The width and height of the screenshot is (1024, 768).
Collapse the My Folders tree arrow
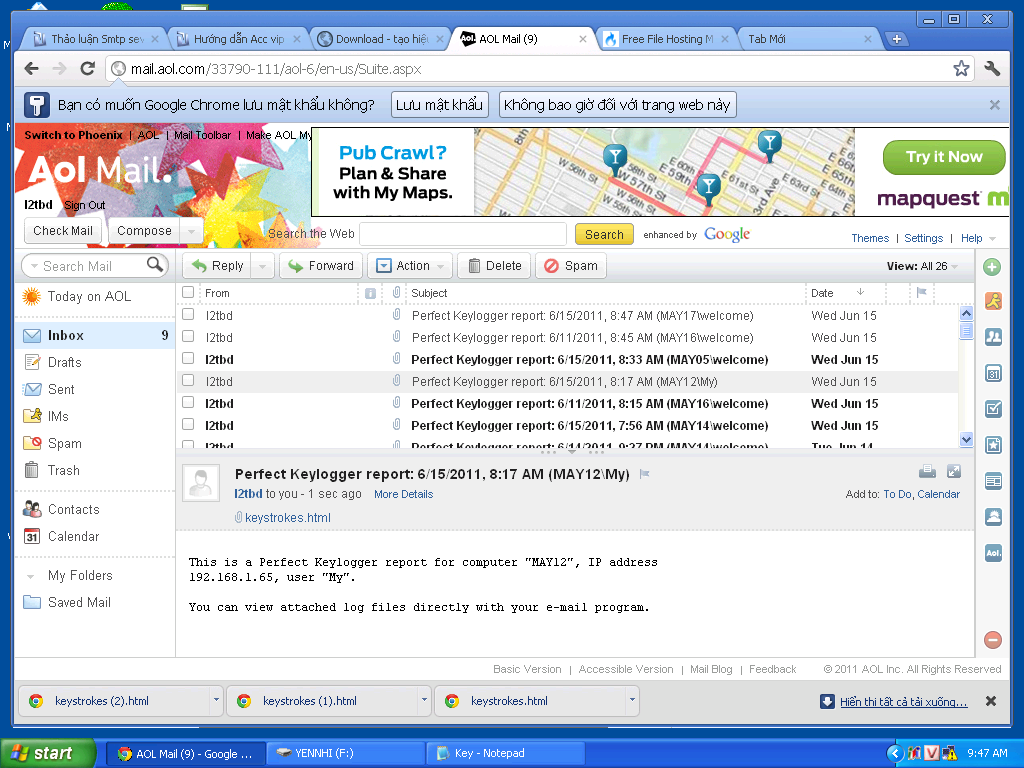pyautogui.click(x=30, y=577)
